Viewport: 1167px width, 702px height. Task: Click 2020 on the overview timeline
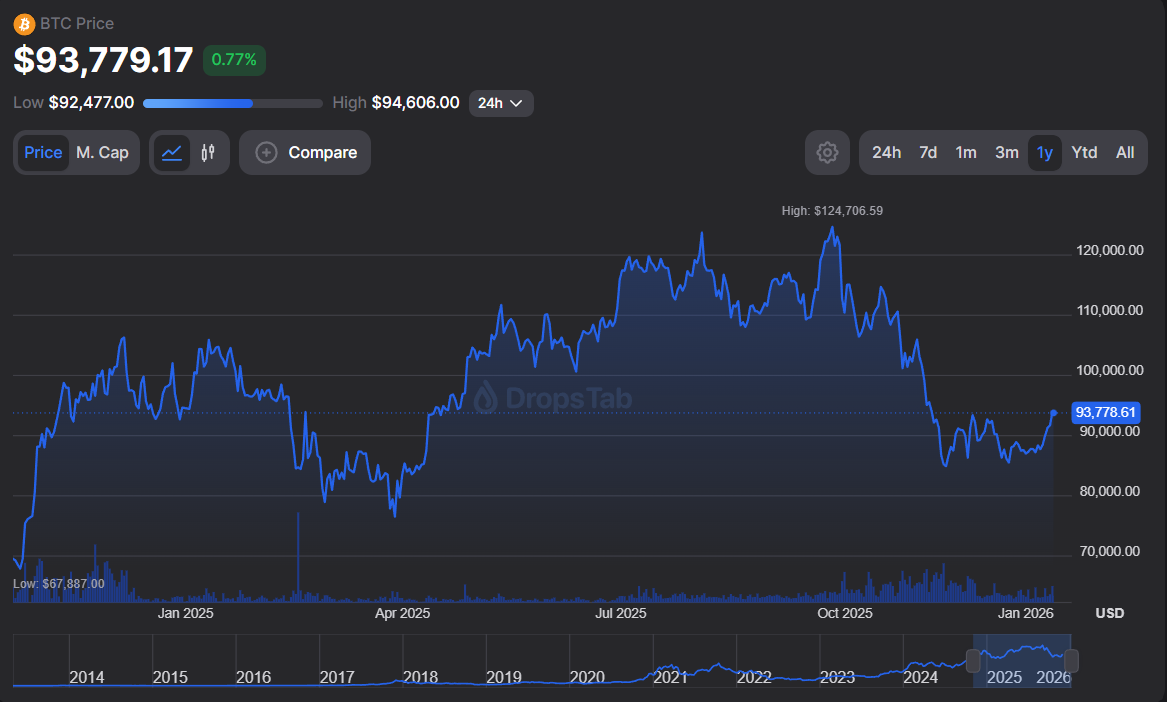pyautogui.click(x=587, y=677)
